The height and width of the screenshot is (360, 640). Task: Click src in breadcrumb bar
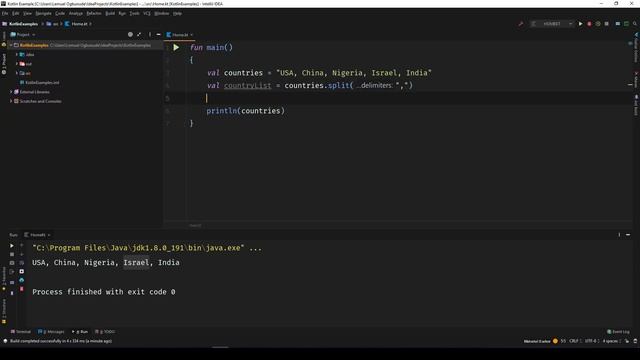[56, 24]
